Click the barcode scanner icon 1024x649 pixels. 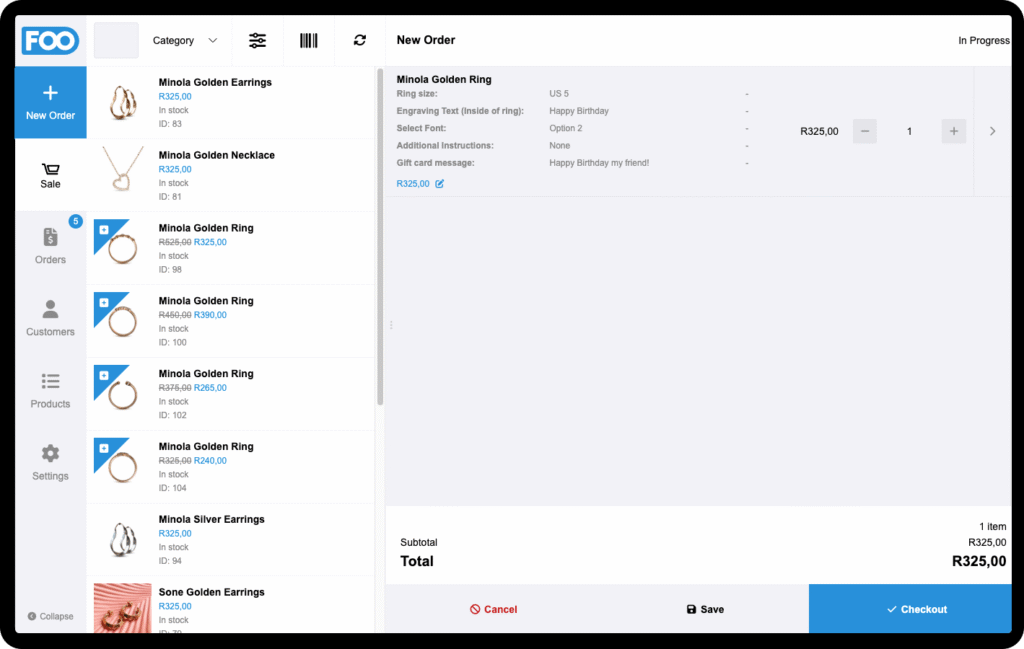click(x=309, y=41)
